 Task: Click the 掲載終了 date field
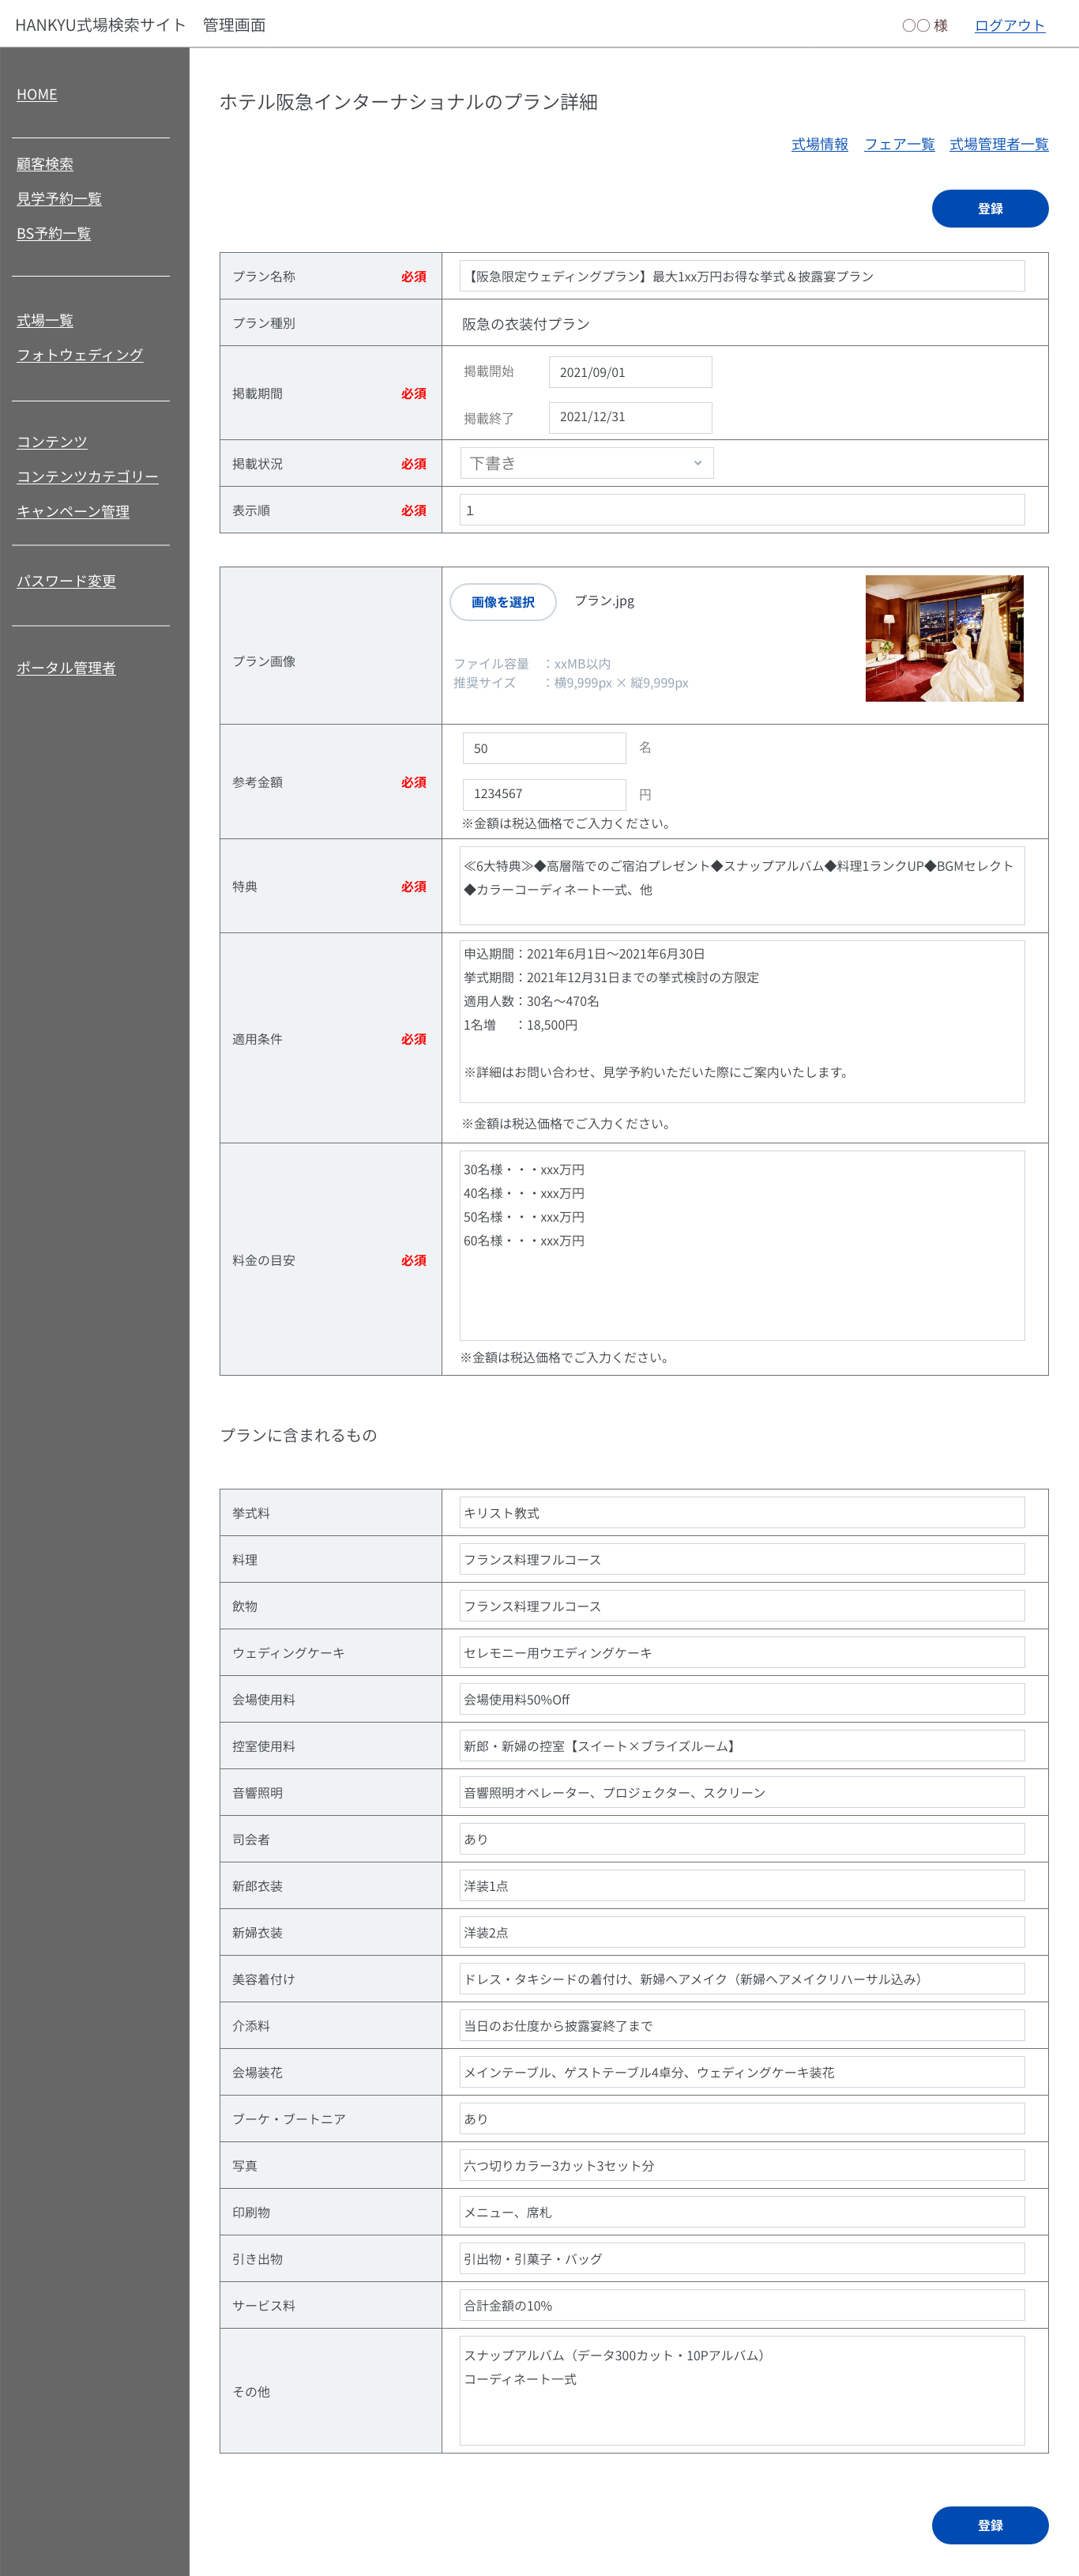point(630,417)
